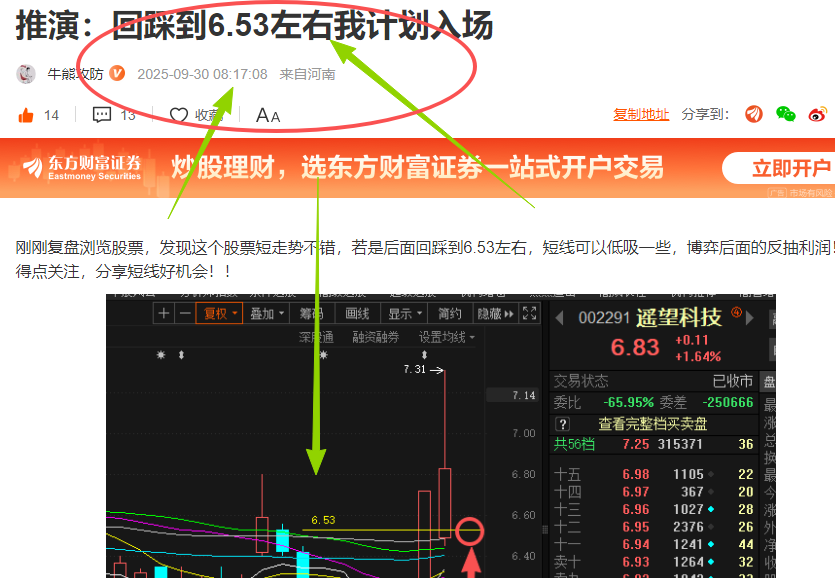The height and width of the screenshot is (578, 835).
Task: Open the embedded stock chart image
Action: (441, 436)
